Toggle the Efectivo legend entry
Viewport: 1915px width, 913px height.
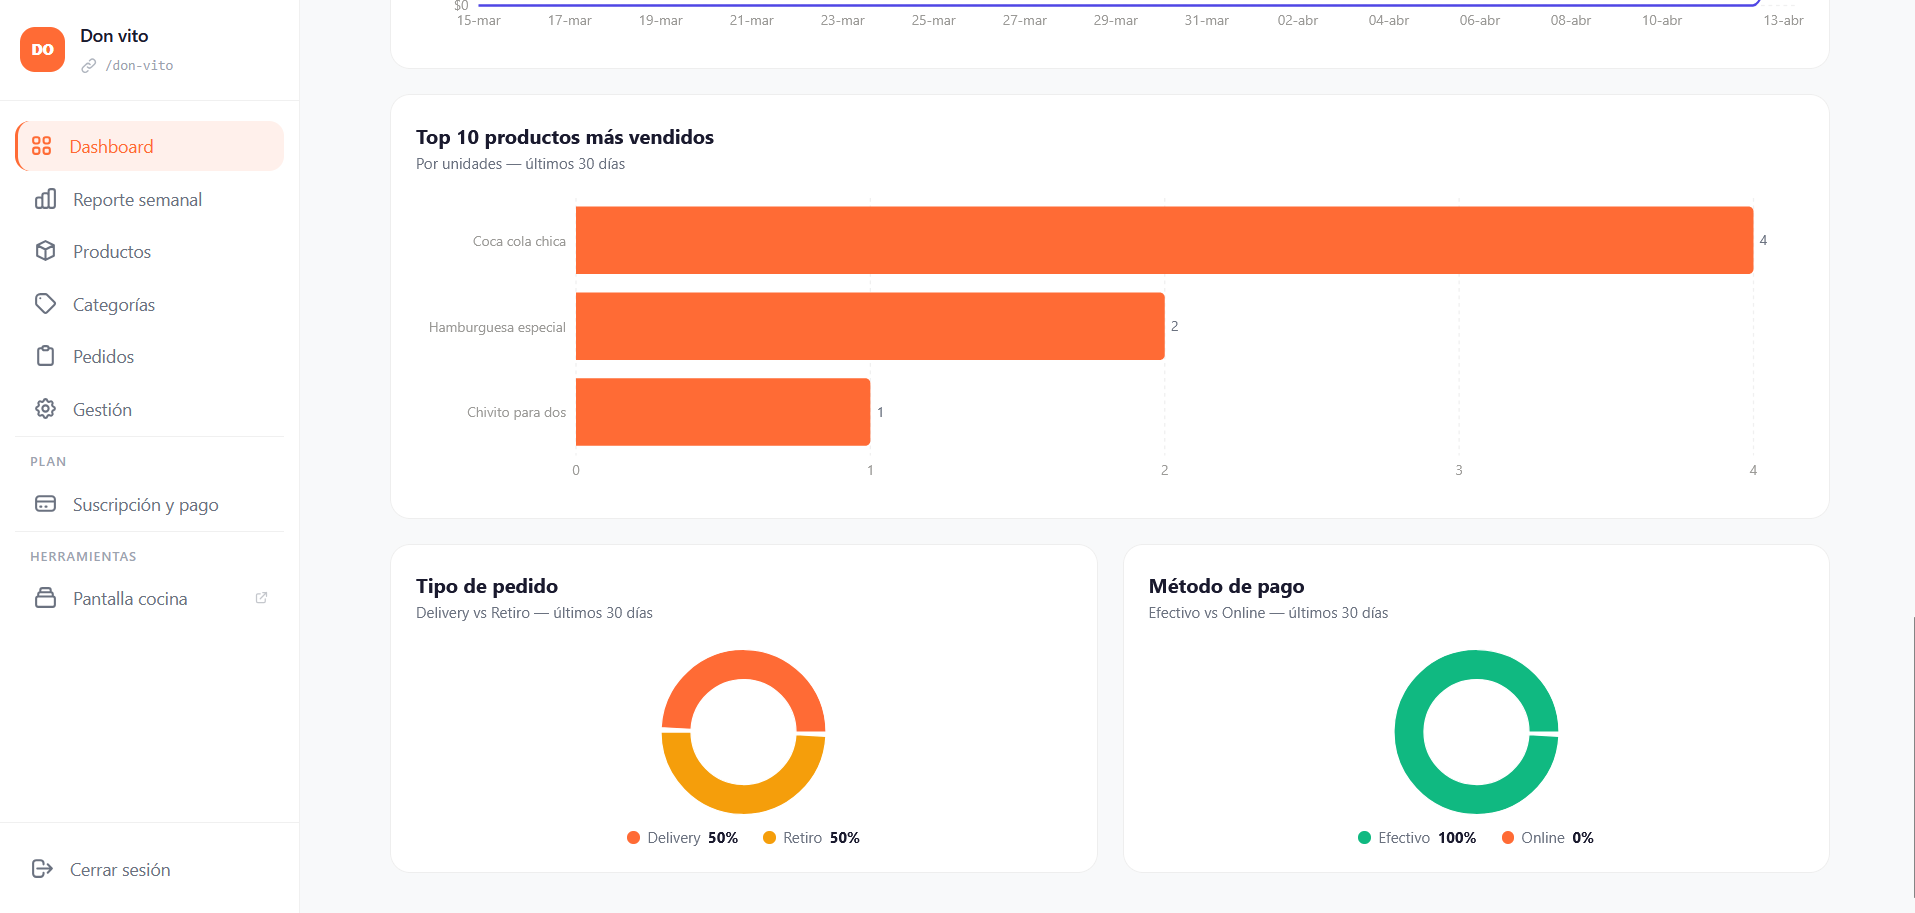pos(1416,838)
